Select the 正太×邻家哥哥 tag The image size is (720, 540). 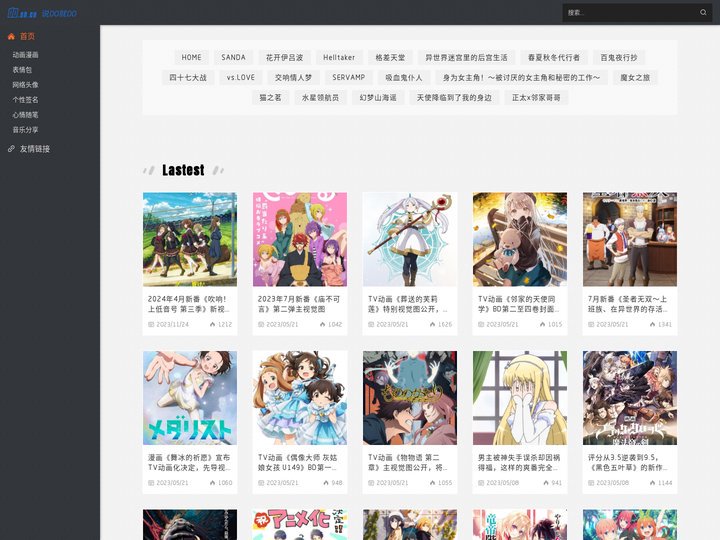536,98
